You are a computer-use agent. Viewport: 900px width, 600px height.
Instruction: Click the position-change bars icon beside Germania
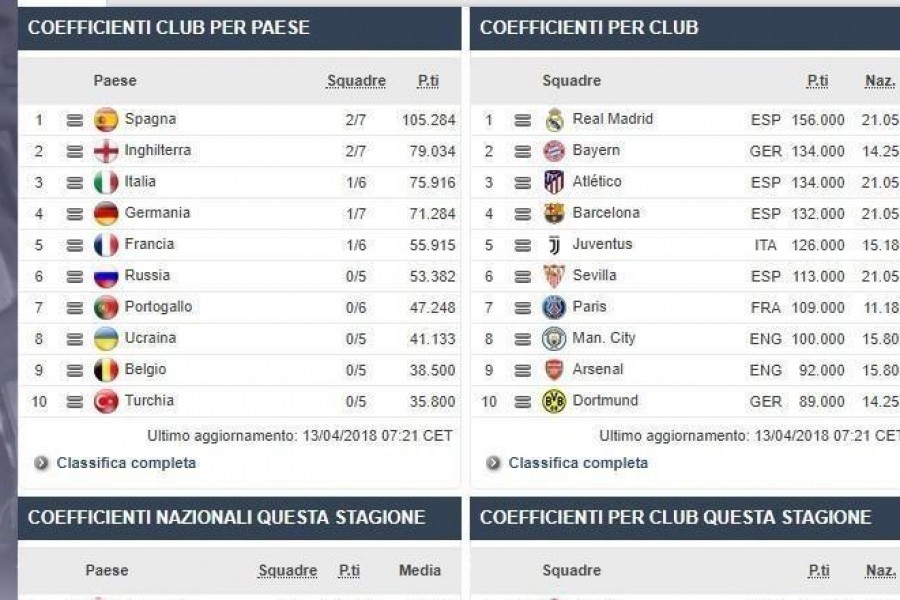75,214
